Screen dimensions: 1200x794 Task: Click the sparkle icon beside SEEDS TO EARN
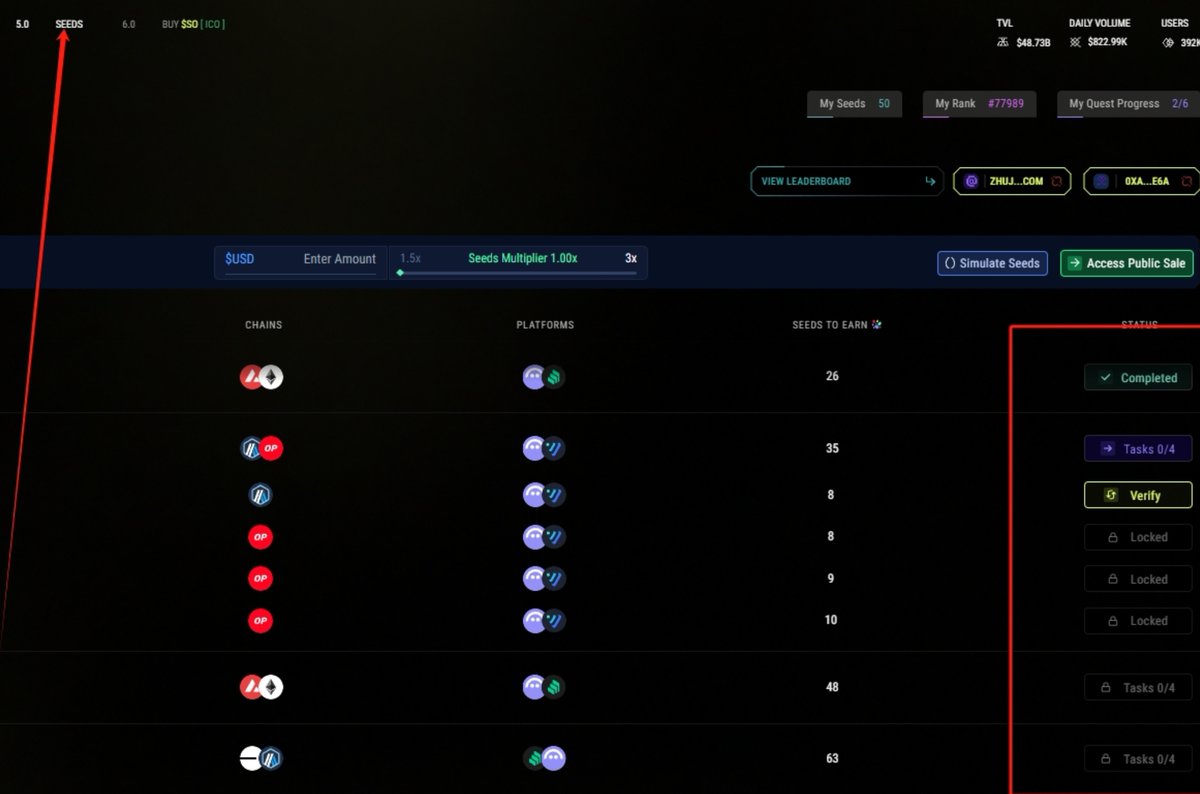(x=877, y=324)
